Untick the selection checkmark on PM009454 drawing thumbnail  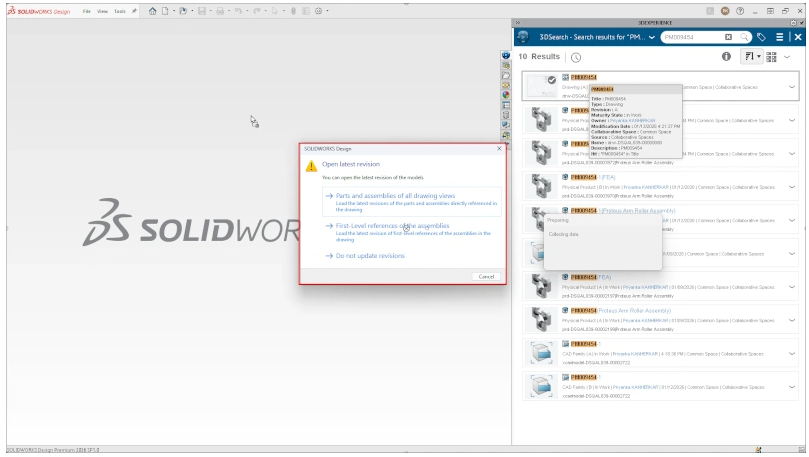click(552, 80)
